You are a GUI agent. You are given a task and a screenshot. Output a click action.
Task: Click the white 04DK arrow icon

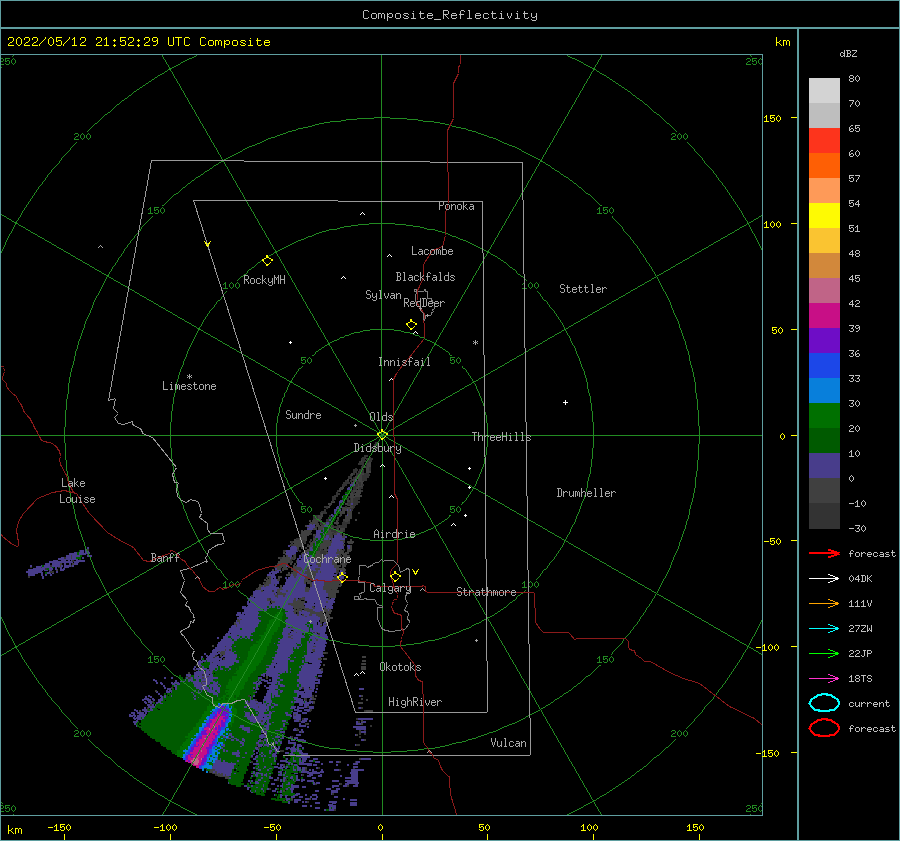coord(824,579)
